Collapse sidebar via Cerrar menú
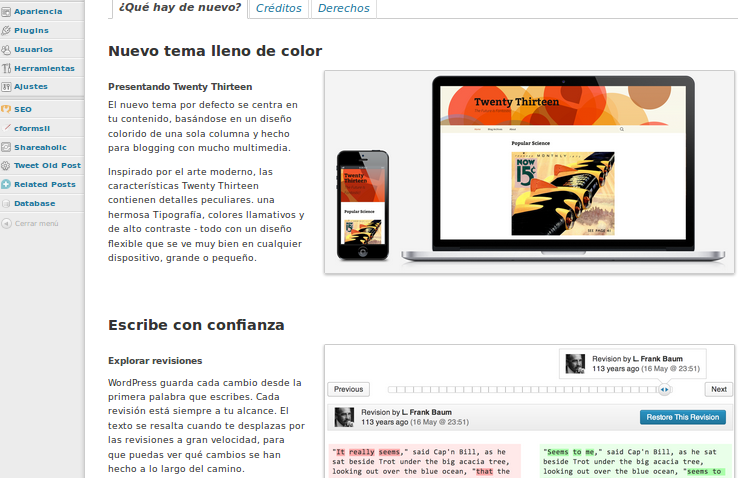This screenshot has width=748, height=478. pyautogui.click(x=36, y=223)
